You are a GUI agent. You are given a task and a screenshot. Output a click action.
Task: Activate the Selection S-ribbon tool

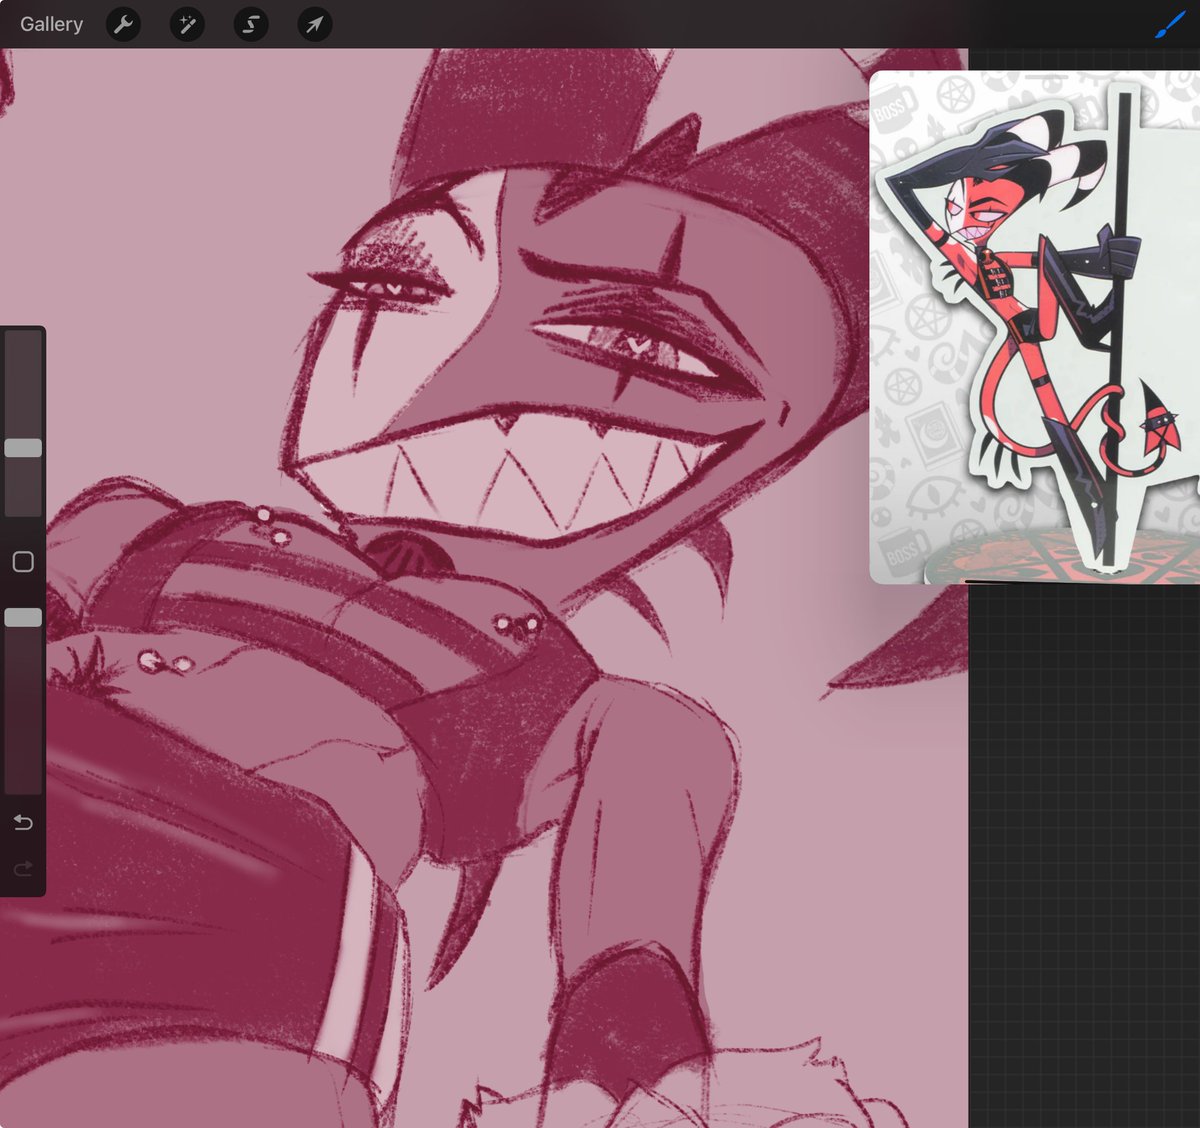(251, 24)
